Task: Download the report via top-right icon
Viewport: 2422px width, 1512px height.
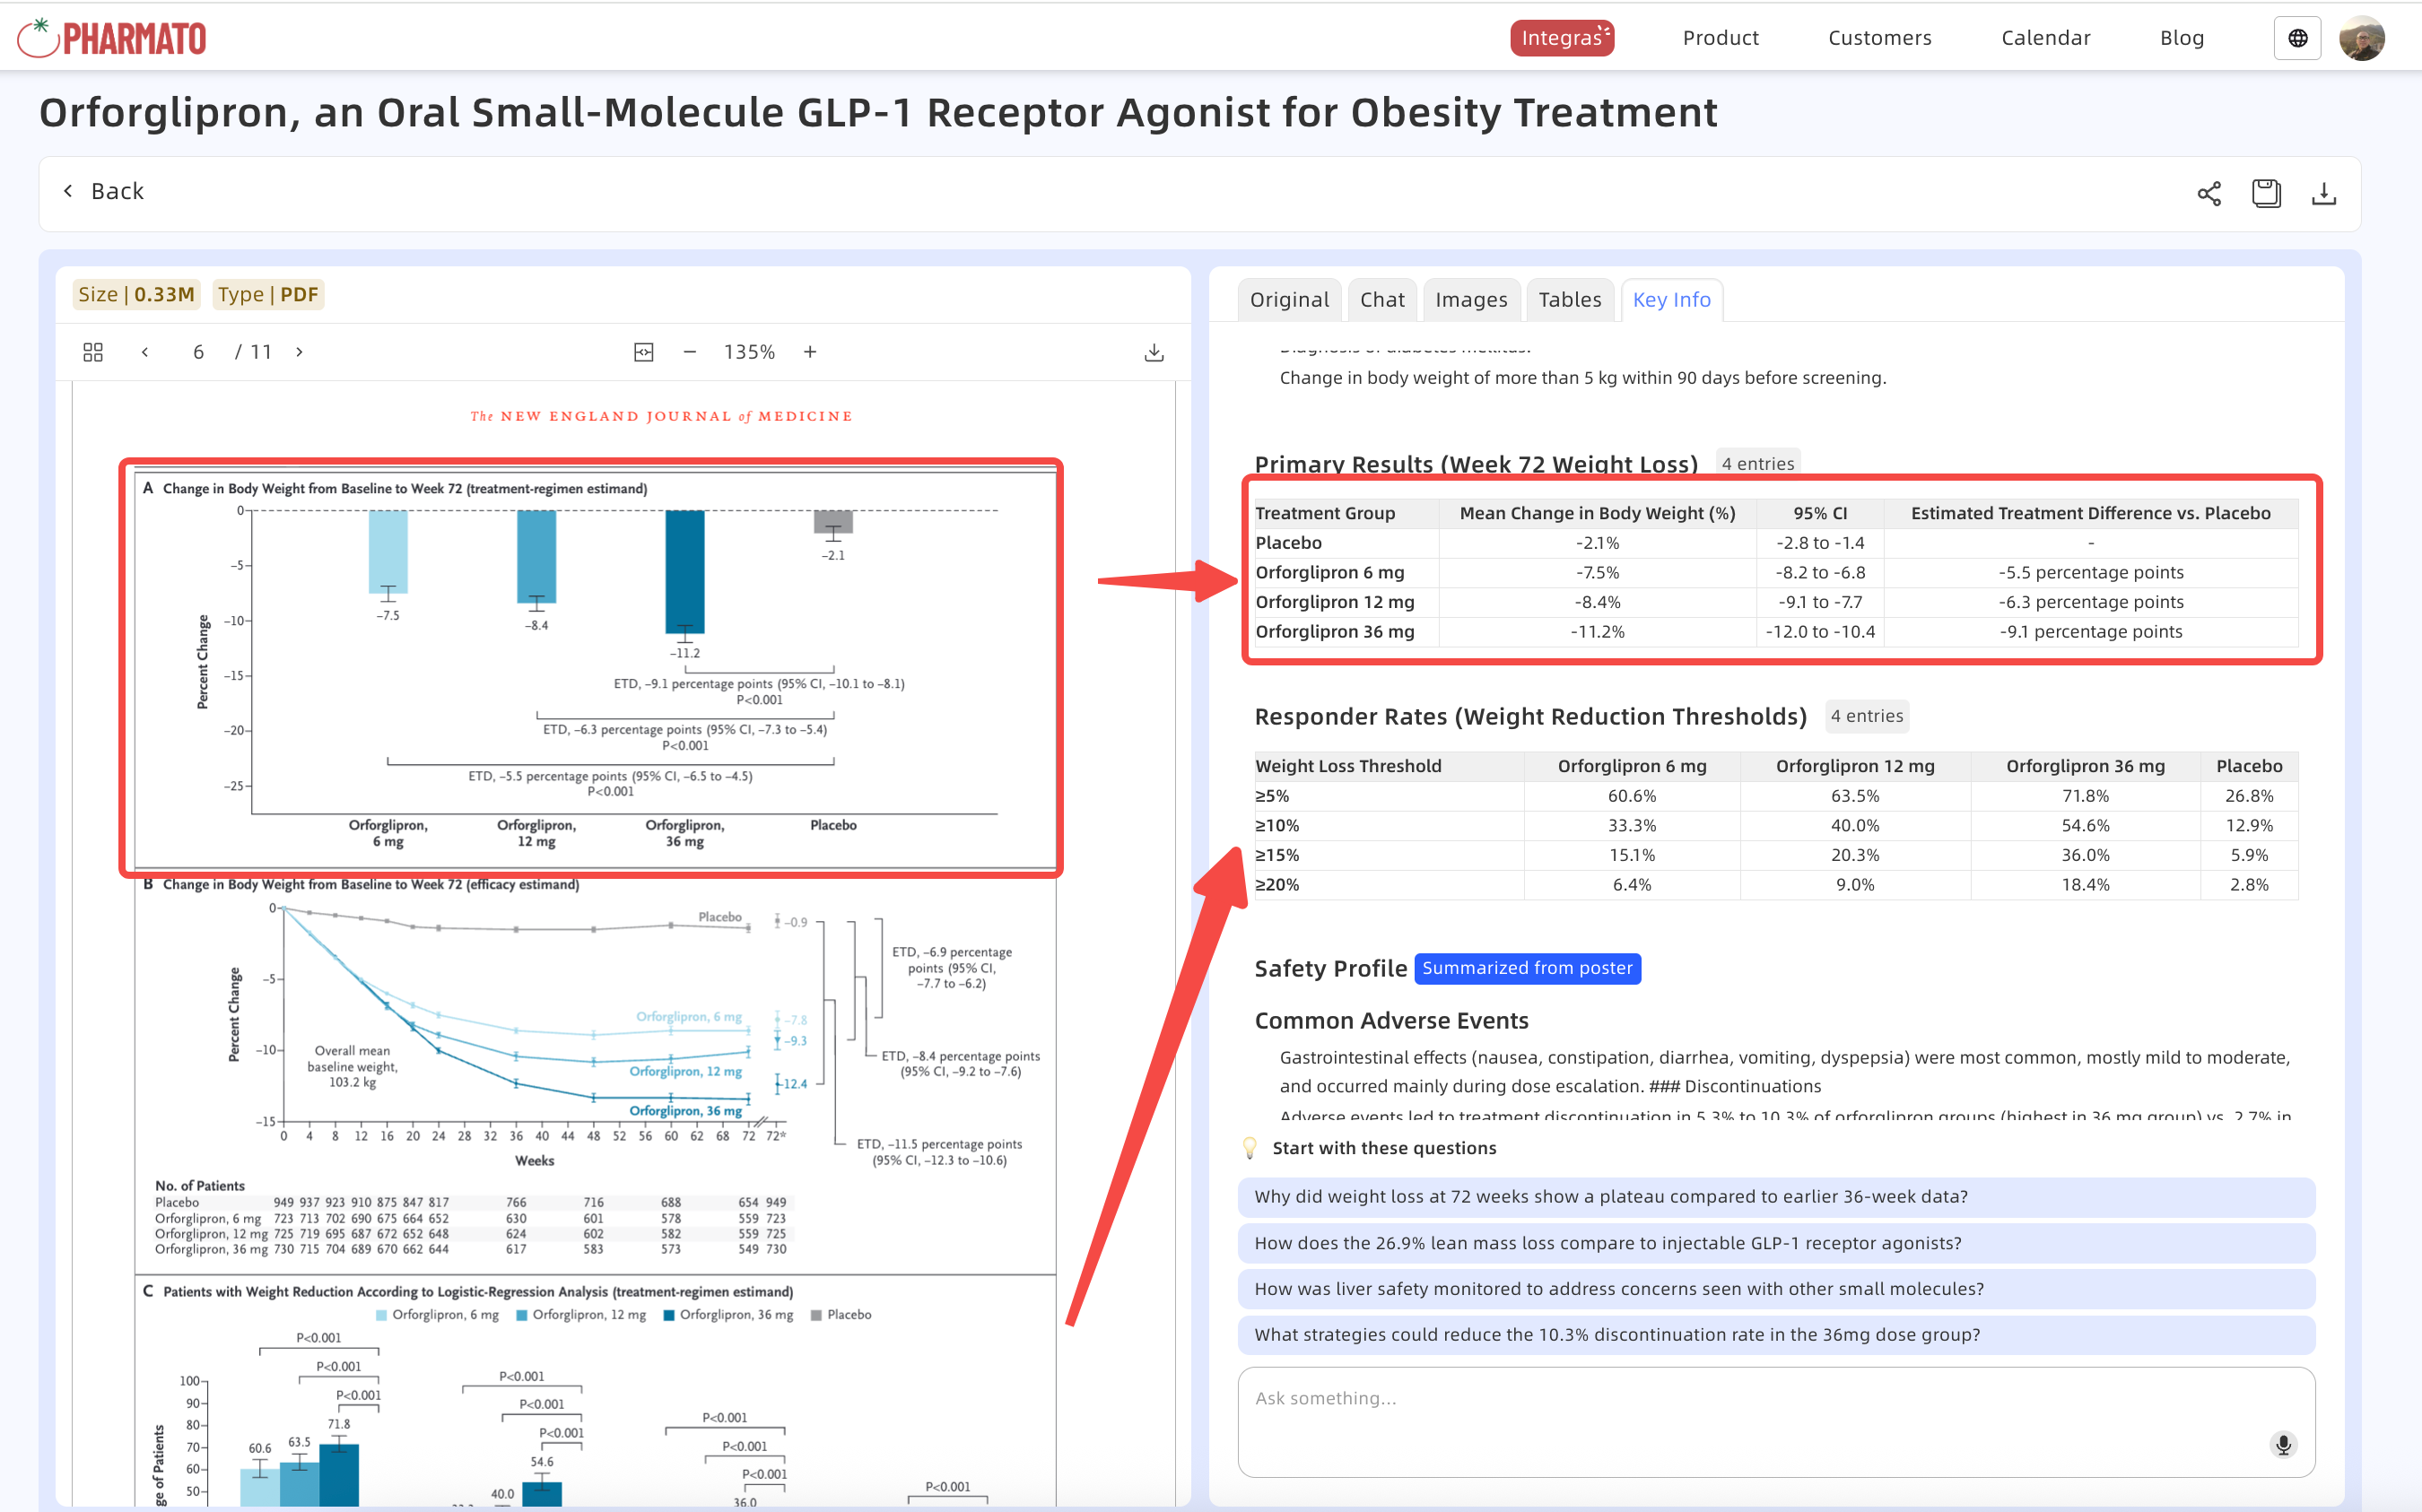Action: [x=2323, y=193]
